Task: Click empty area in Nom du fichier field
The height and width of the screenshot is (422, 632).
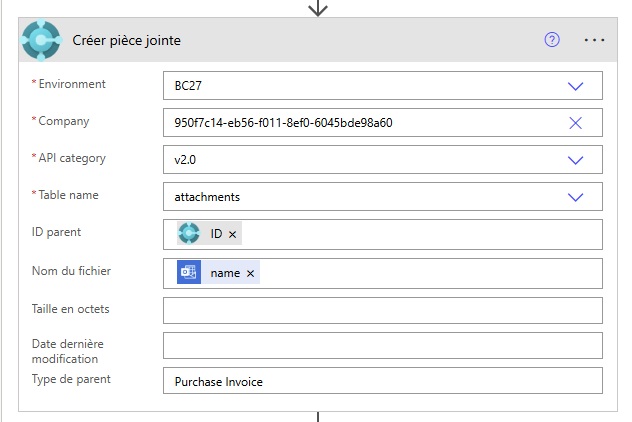Action: (x=430, y=273)
